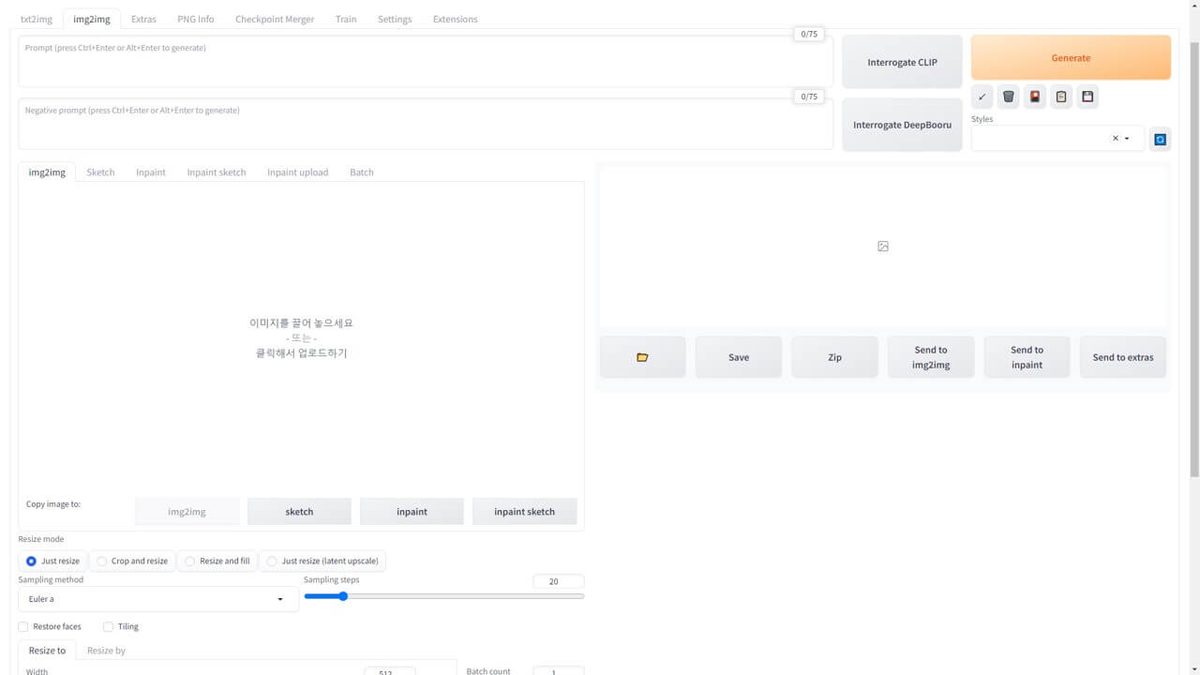Clear the Styles selection with the X
1200x675 pixels.
click(x=1115, y=139)
